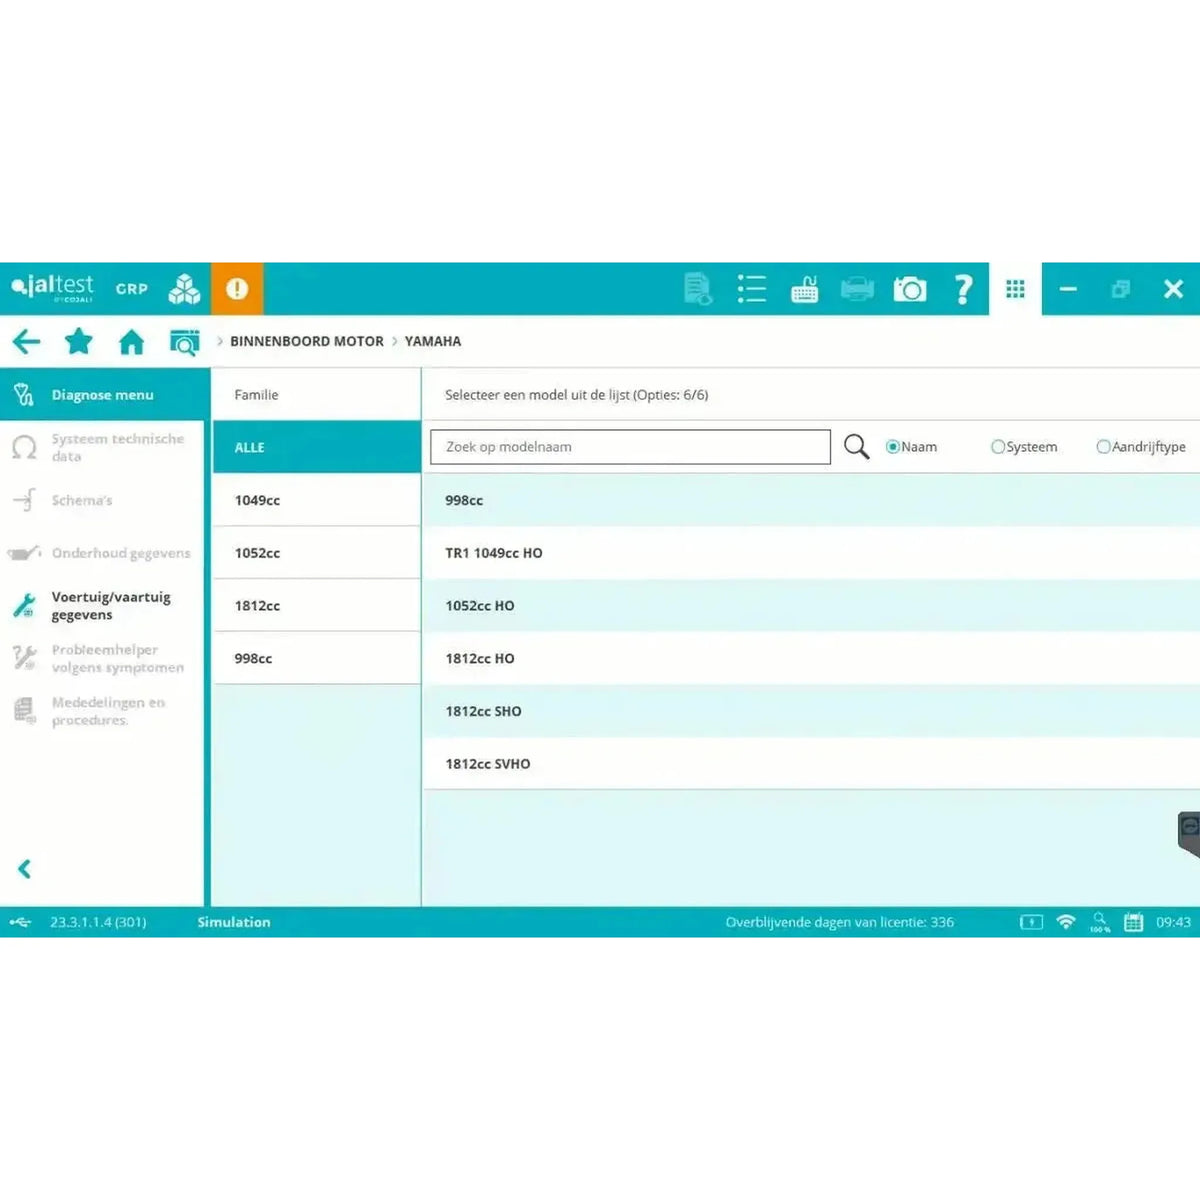1200x1200 pixels.
Task: Select the Naam radio option
Action: tap(911, 447)
